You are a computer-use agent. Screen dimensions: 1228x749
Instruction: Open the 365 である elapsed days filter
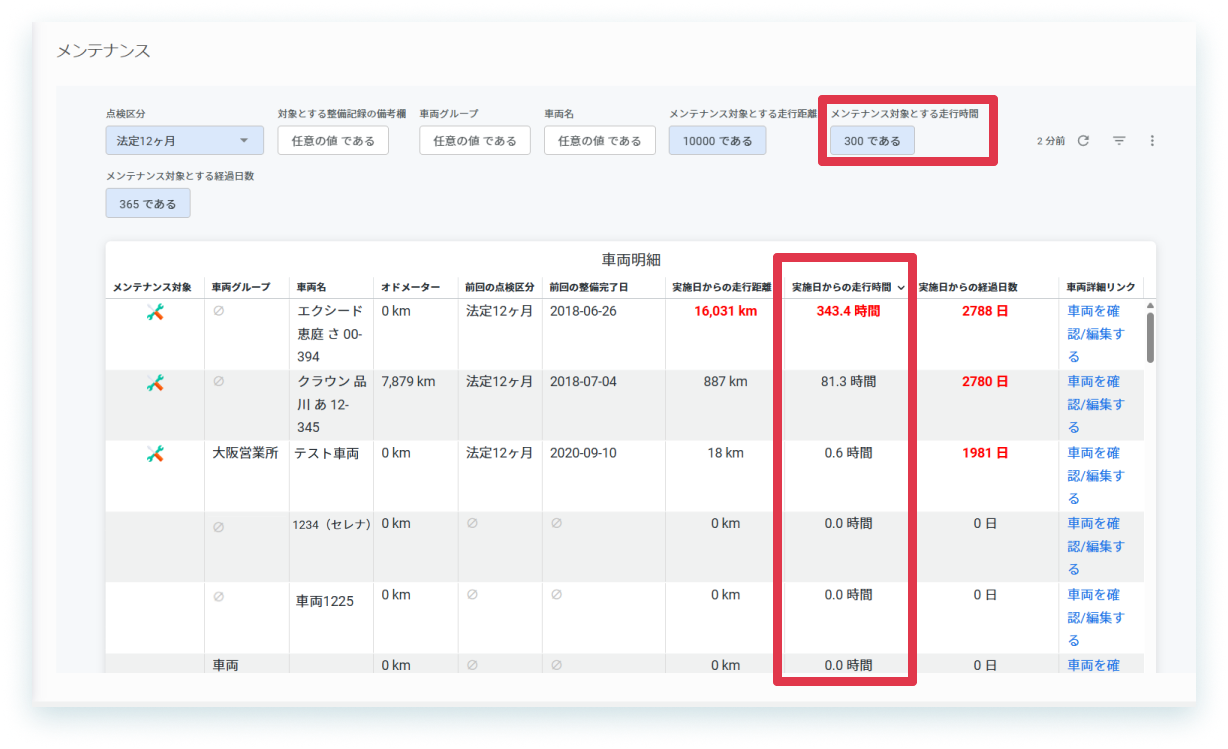148,203
